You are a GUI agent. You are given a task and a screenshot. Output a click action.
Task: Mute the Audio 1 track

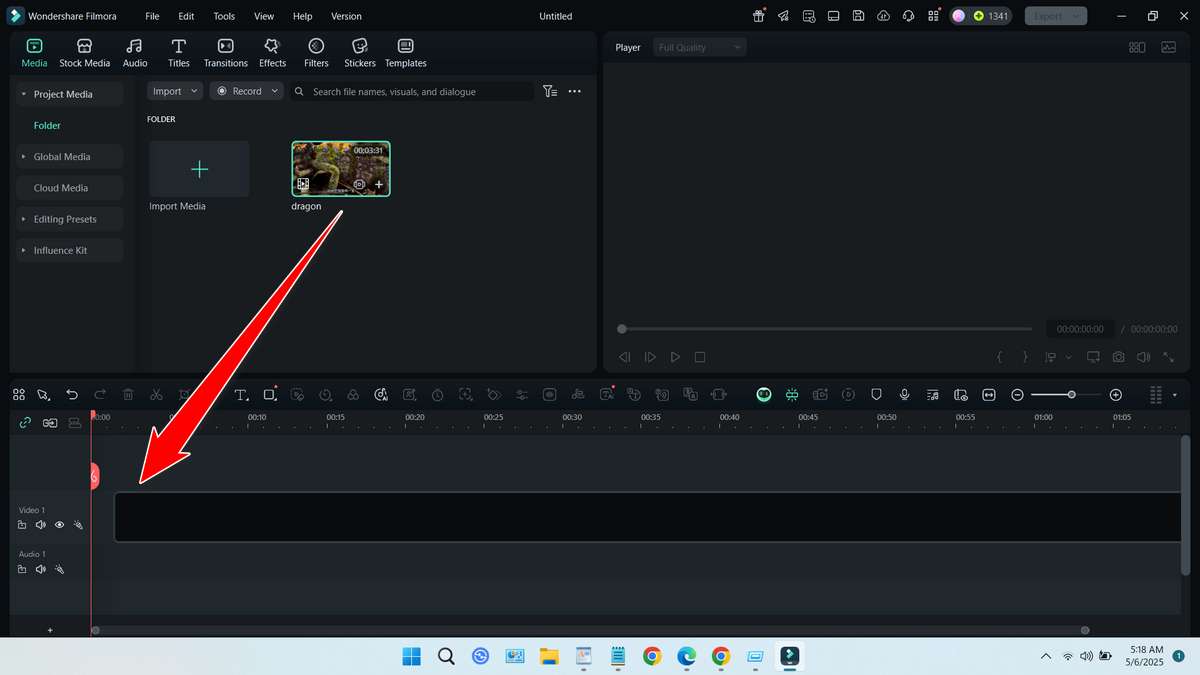(40, 569)
